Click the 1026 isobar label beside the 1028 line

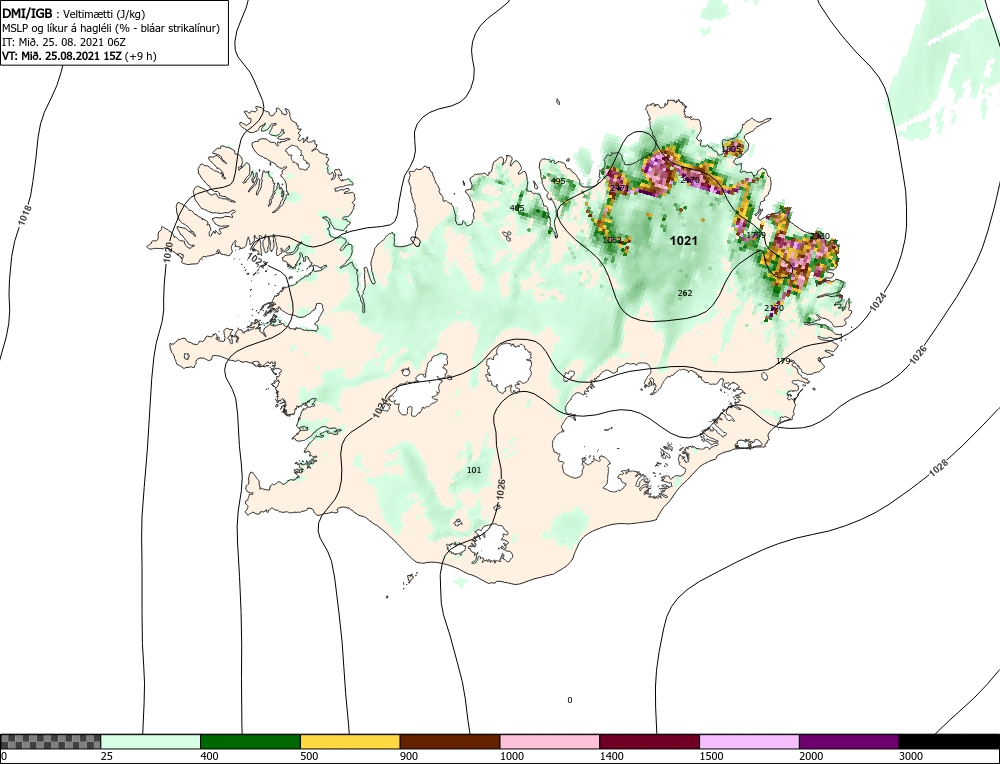pyautogui.click(x=918, y=355)
